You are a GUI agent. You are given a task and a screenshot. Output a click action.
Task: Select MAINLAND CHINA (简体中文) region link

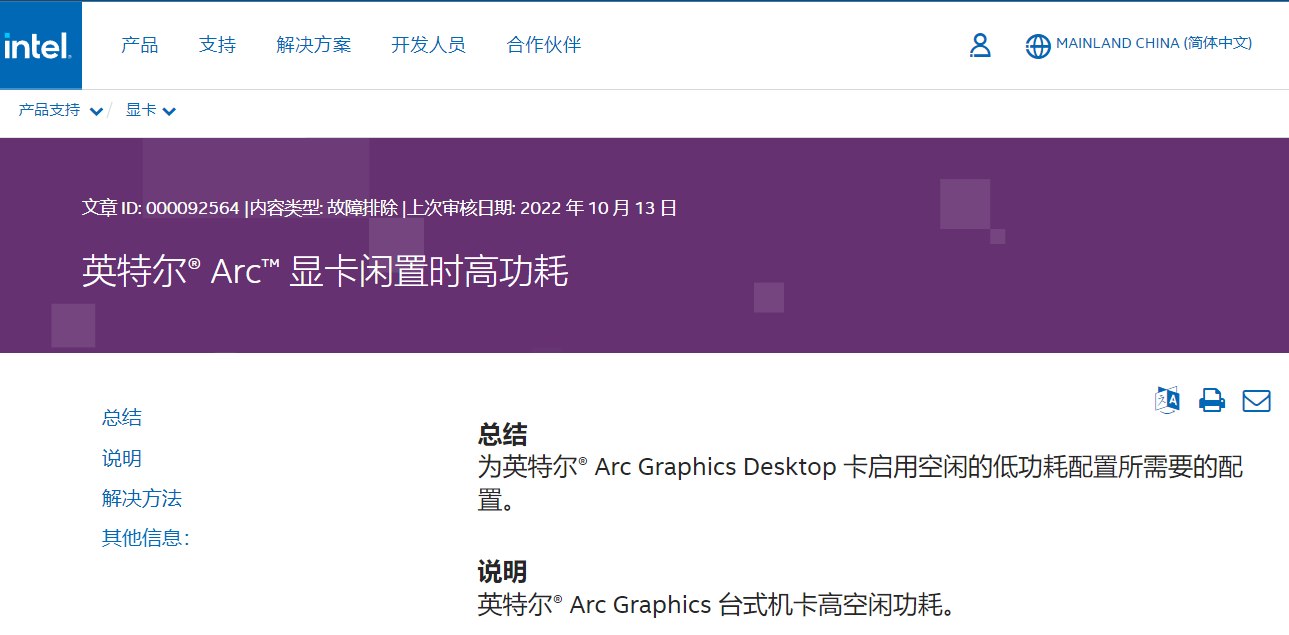(1154, 44)
